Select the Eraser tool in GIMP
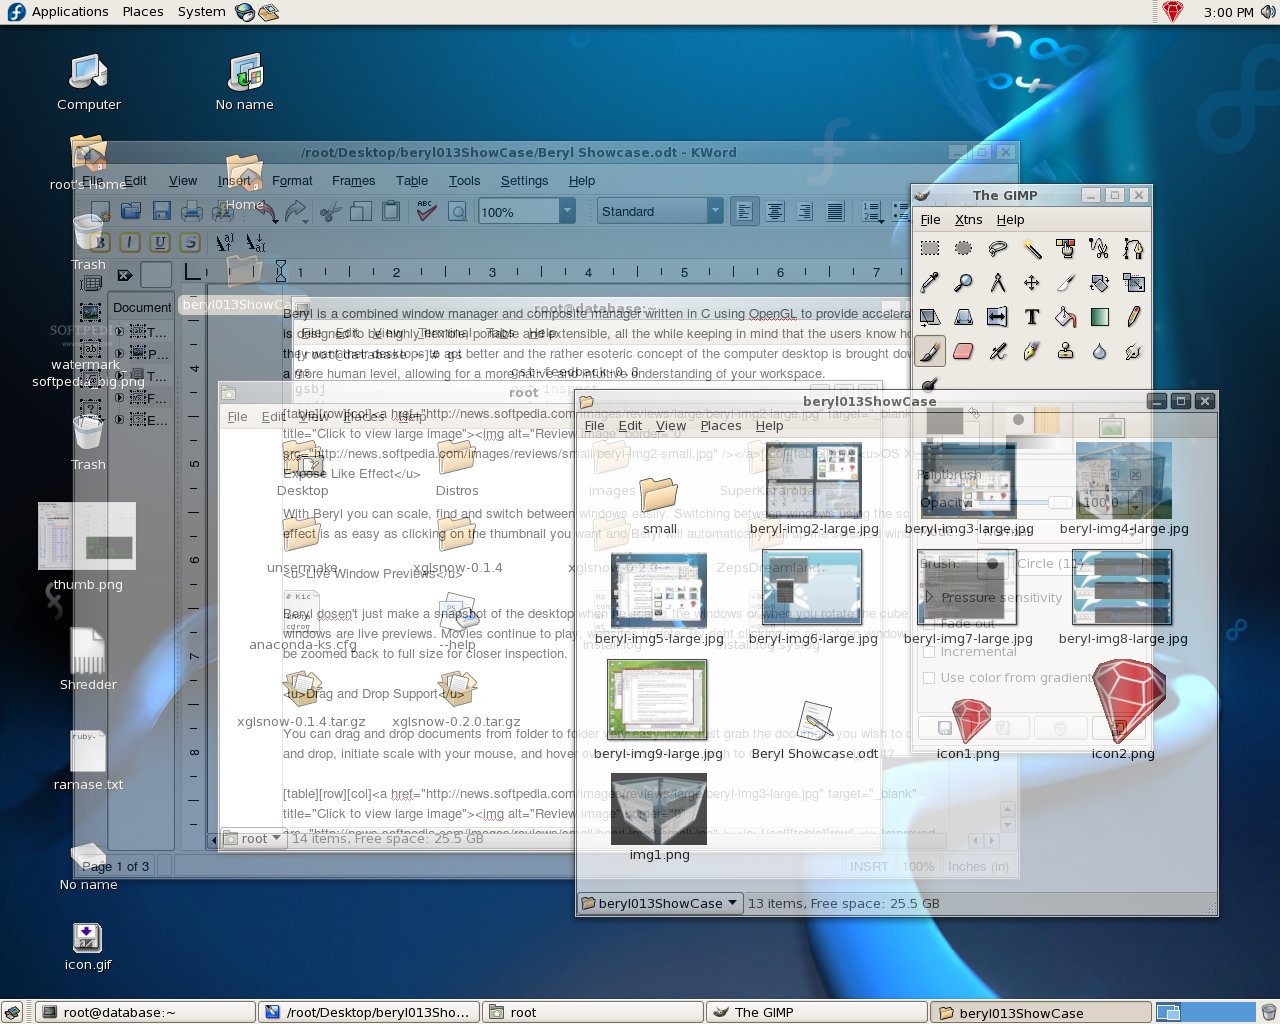The width and height of the screenshot is (1280, 1024). 964,351
